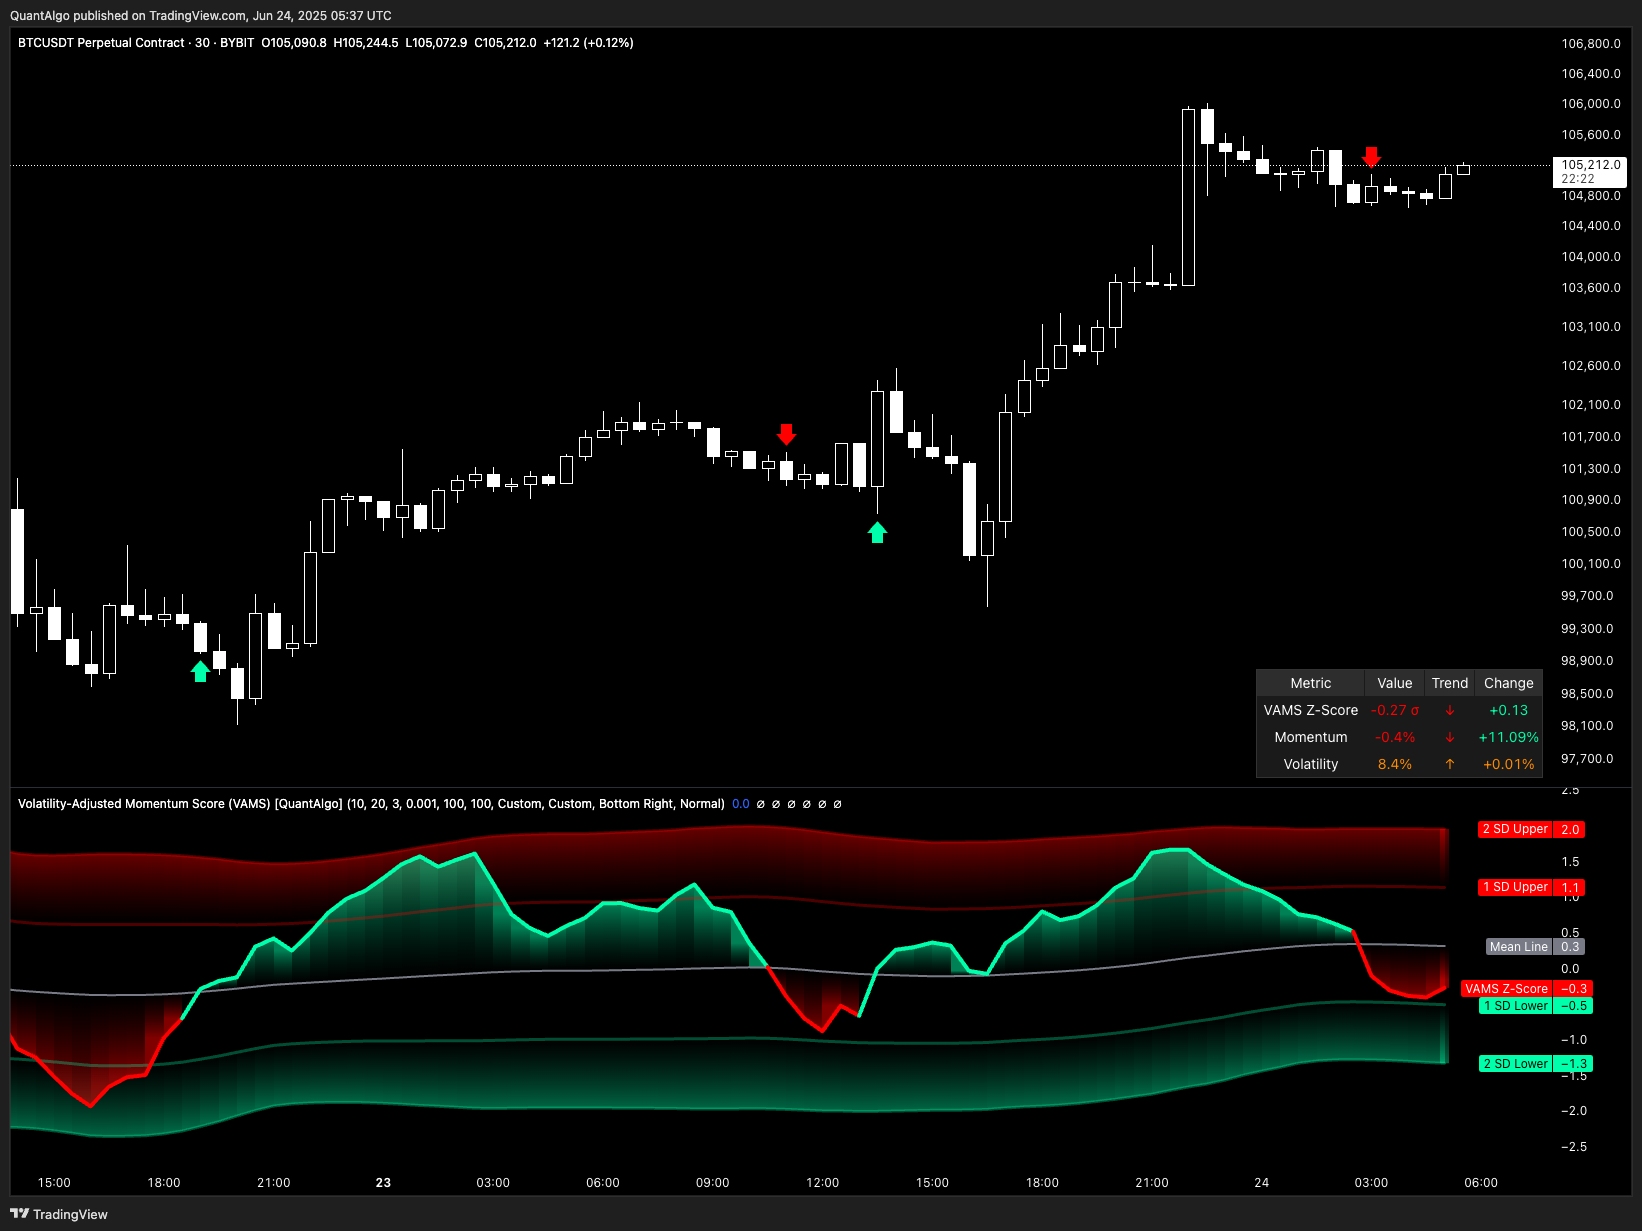Click the -2.5 indicator axis label
This screenshot has width=1642, height=1231.
click(1574, 1147)
